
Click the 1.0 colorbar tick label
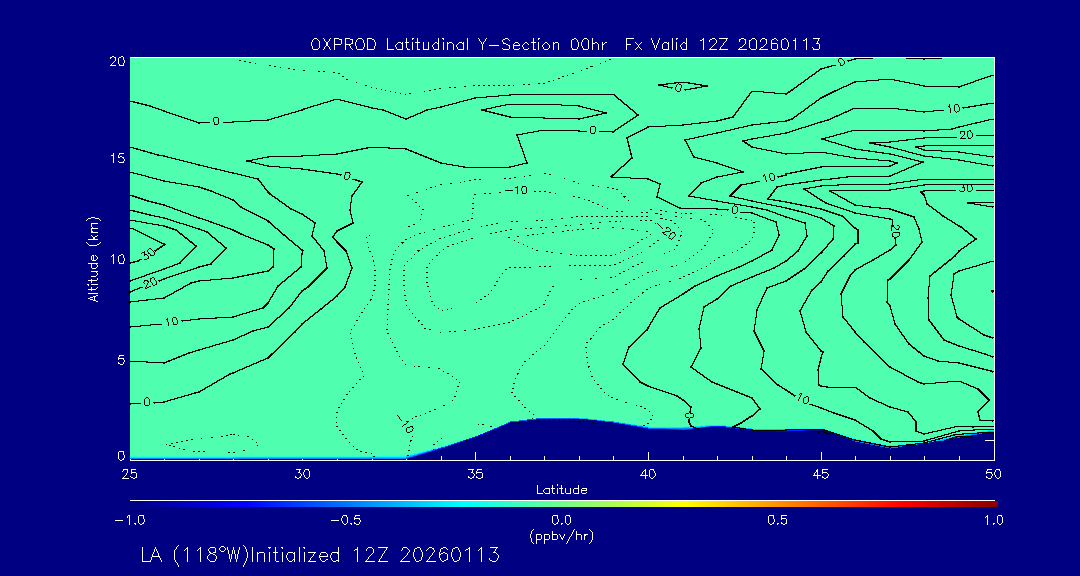click(993, 520)
